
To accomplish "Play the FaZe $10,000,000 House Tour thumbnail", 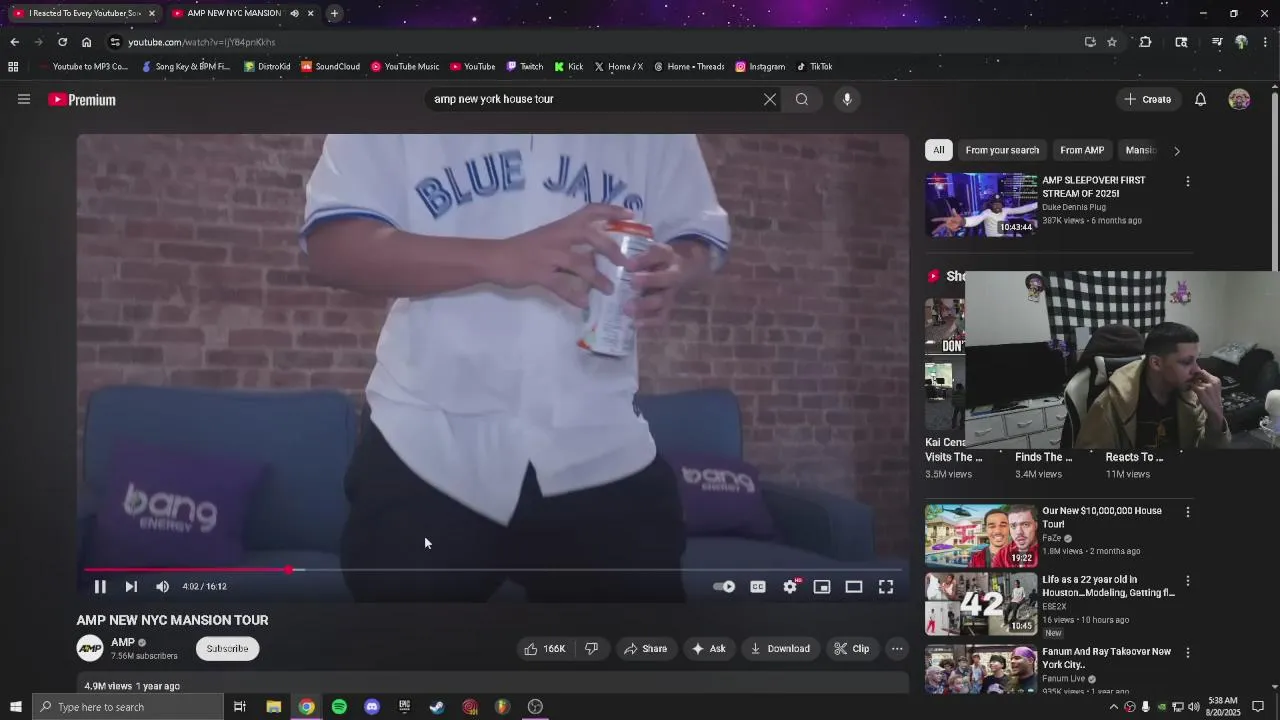I will [981, 535].
